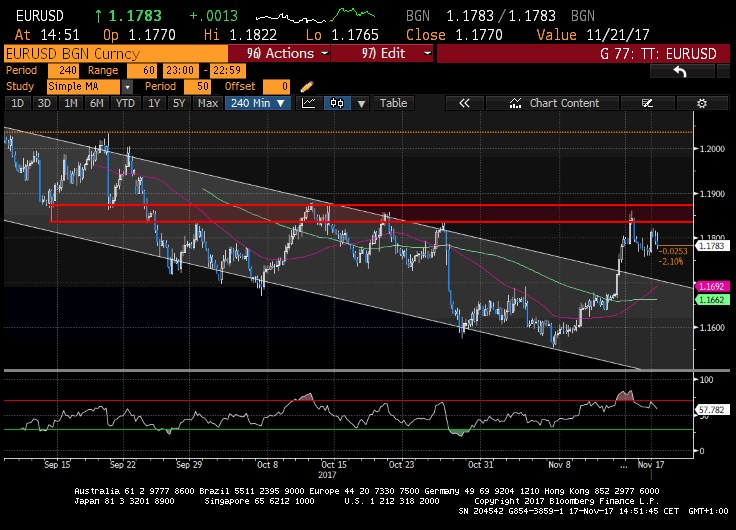Screen dimensions: 736x530
Task: Open the Simple MA study dropdown
Action: point(84,87)
